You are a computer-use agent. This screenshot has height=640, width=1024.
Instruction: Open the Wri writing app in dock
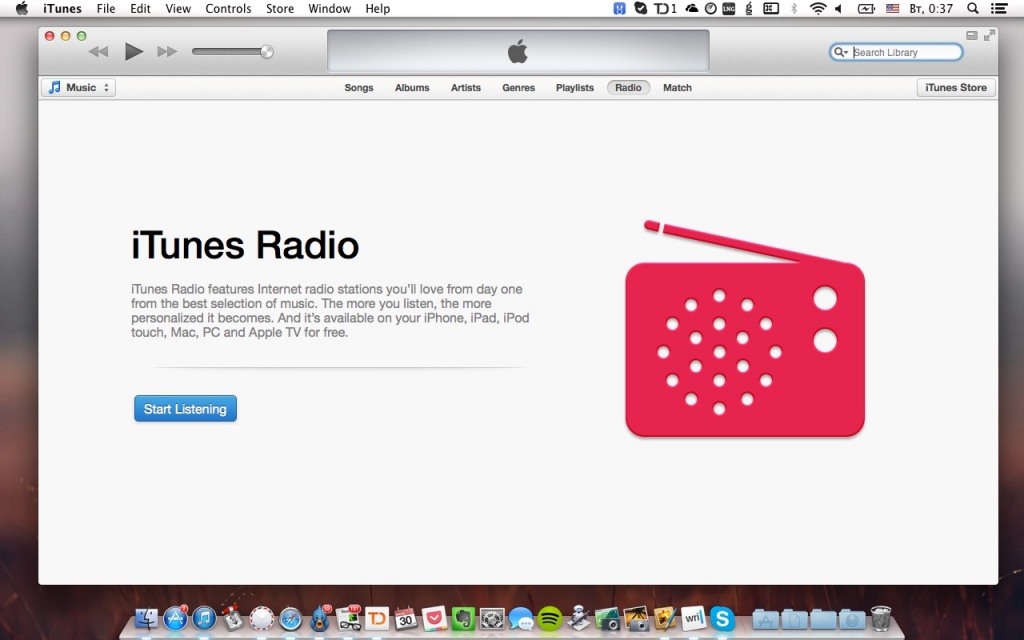(694, 618)
